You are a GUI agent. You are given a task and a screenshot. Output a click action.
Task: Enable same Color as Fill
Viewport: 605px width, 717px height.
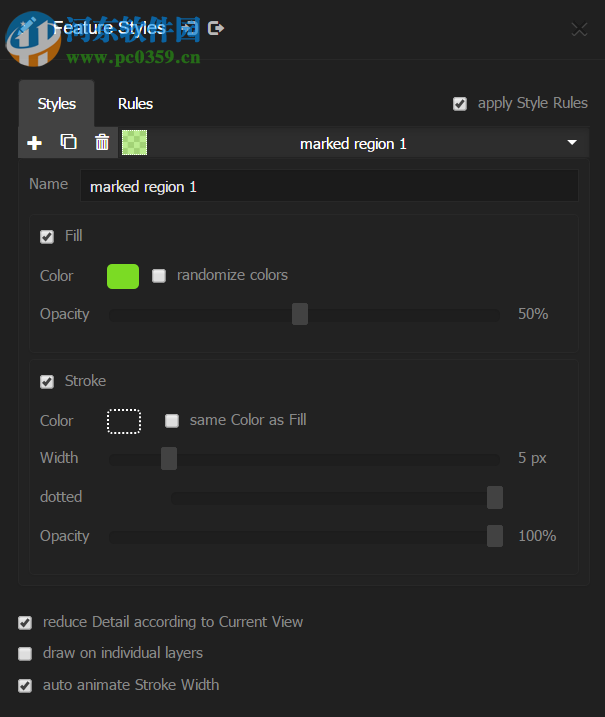click(x=172, y=421)
